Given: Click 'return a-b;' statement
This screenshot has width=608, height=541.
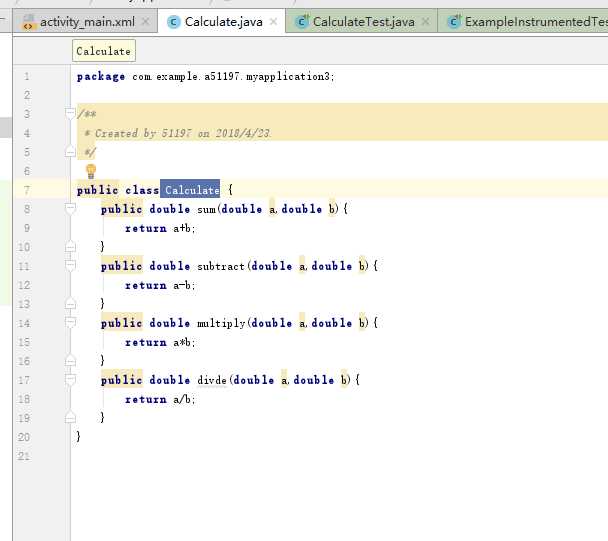Looking at the screenshot, I should pyautogui.click(x=160, y=285).
